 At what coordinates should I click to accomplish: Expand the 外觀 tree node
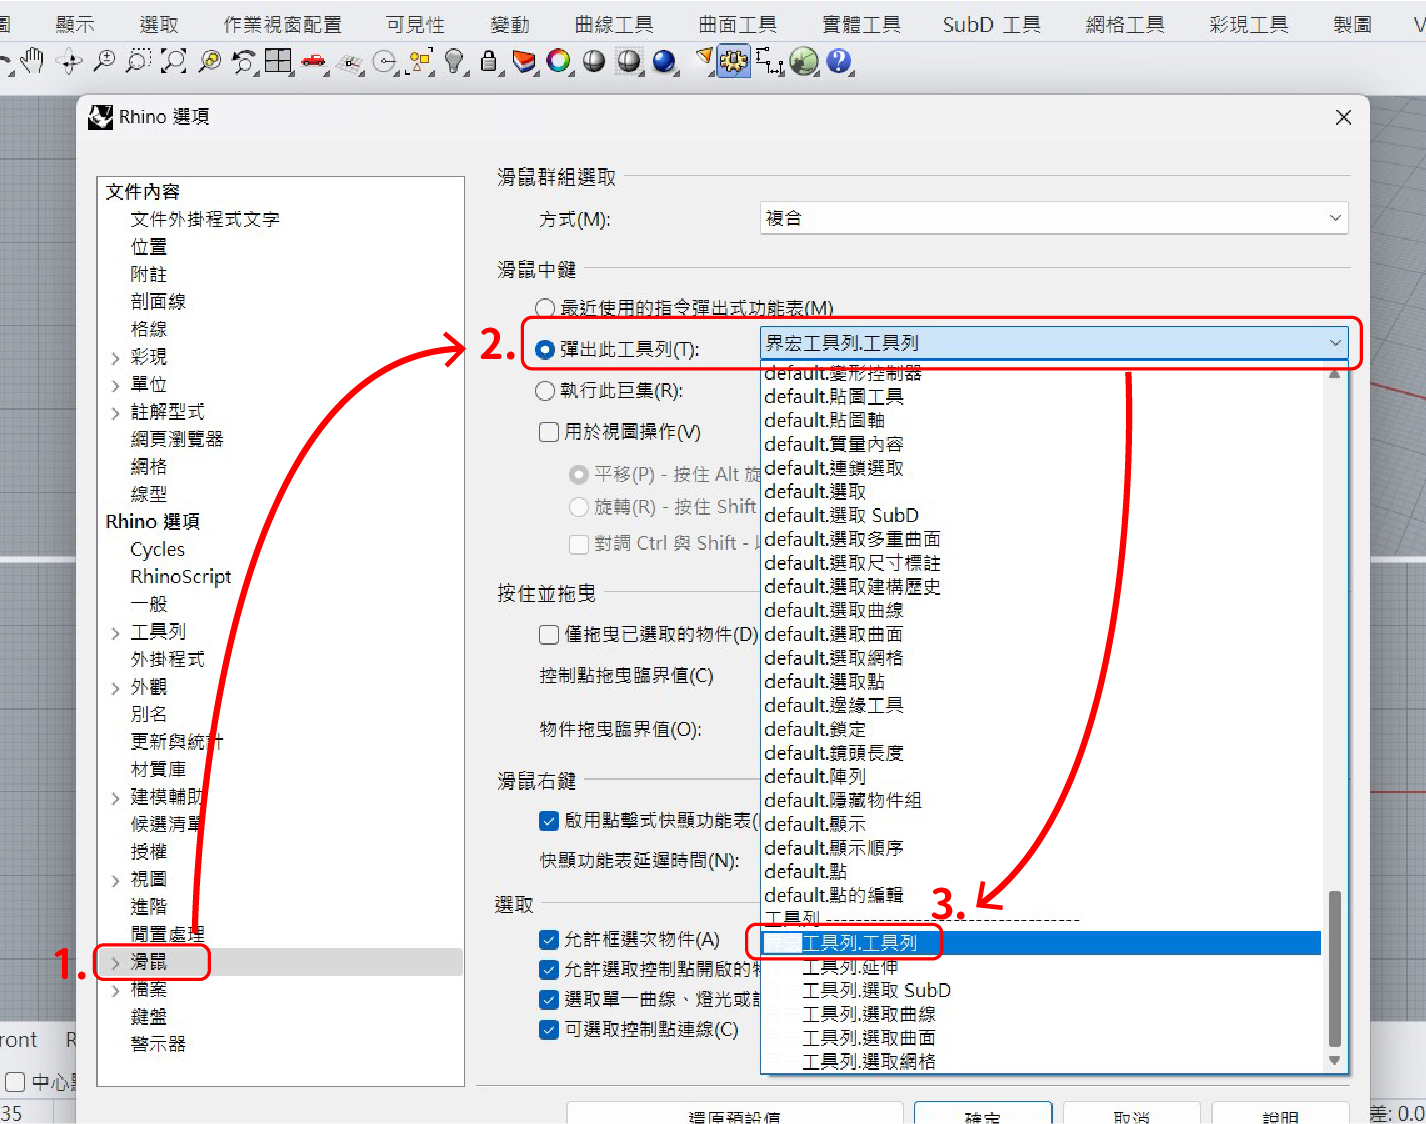[x=115, y=688]
